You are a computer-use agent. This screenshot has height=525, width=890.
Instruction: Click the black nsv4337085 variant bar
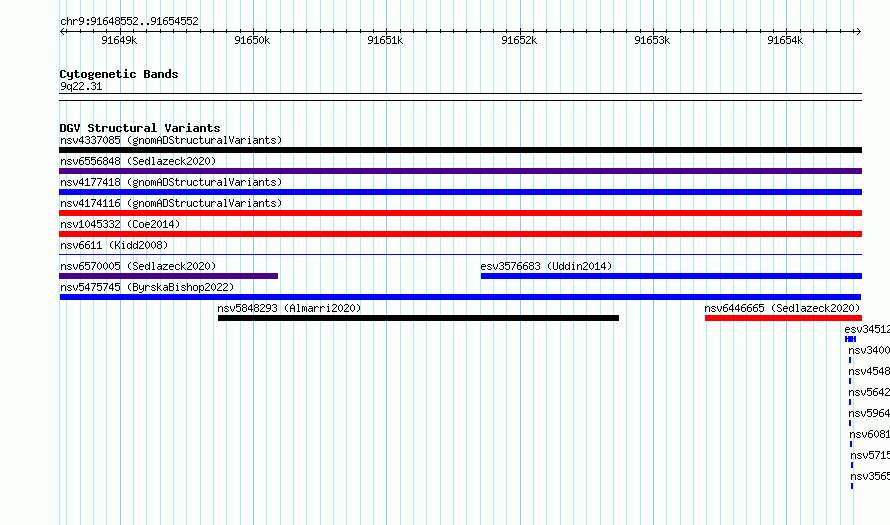(460, 150)
